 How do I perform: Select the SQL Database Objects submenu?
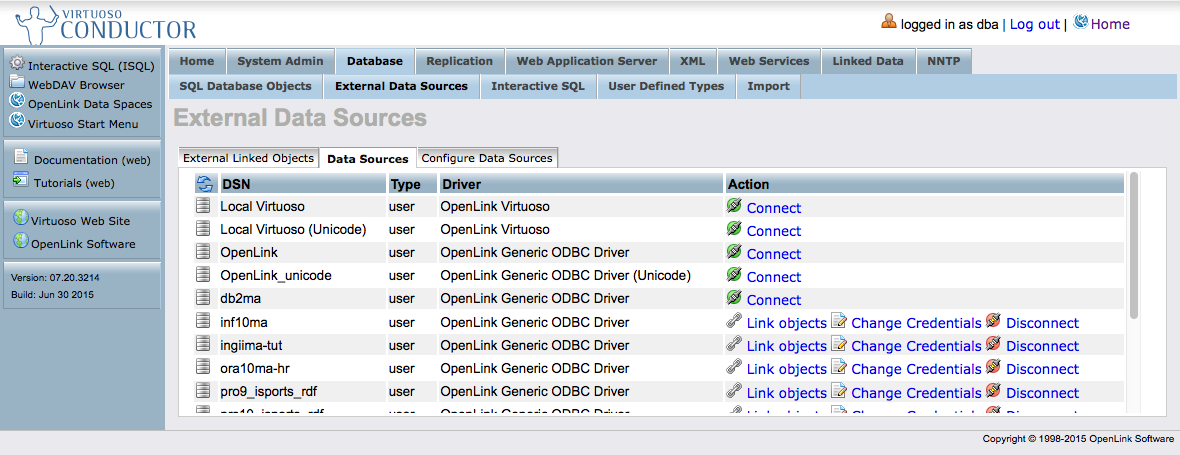[245, 86]
